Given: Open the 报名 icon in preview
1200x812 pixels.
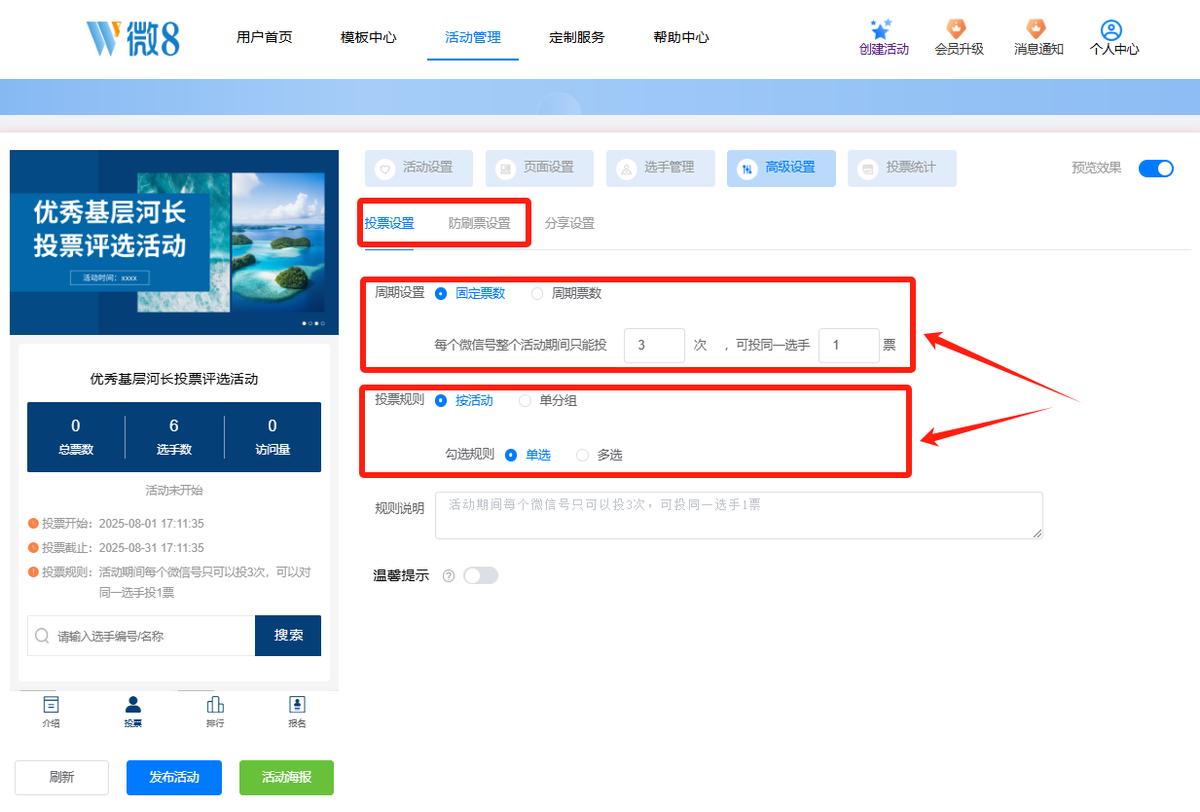Looking at the screenshot, I should (297, 704).
